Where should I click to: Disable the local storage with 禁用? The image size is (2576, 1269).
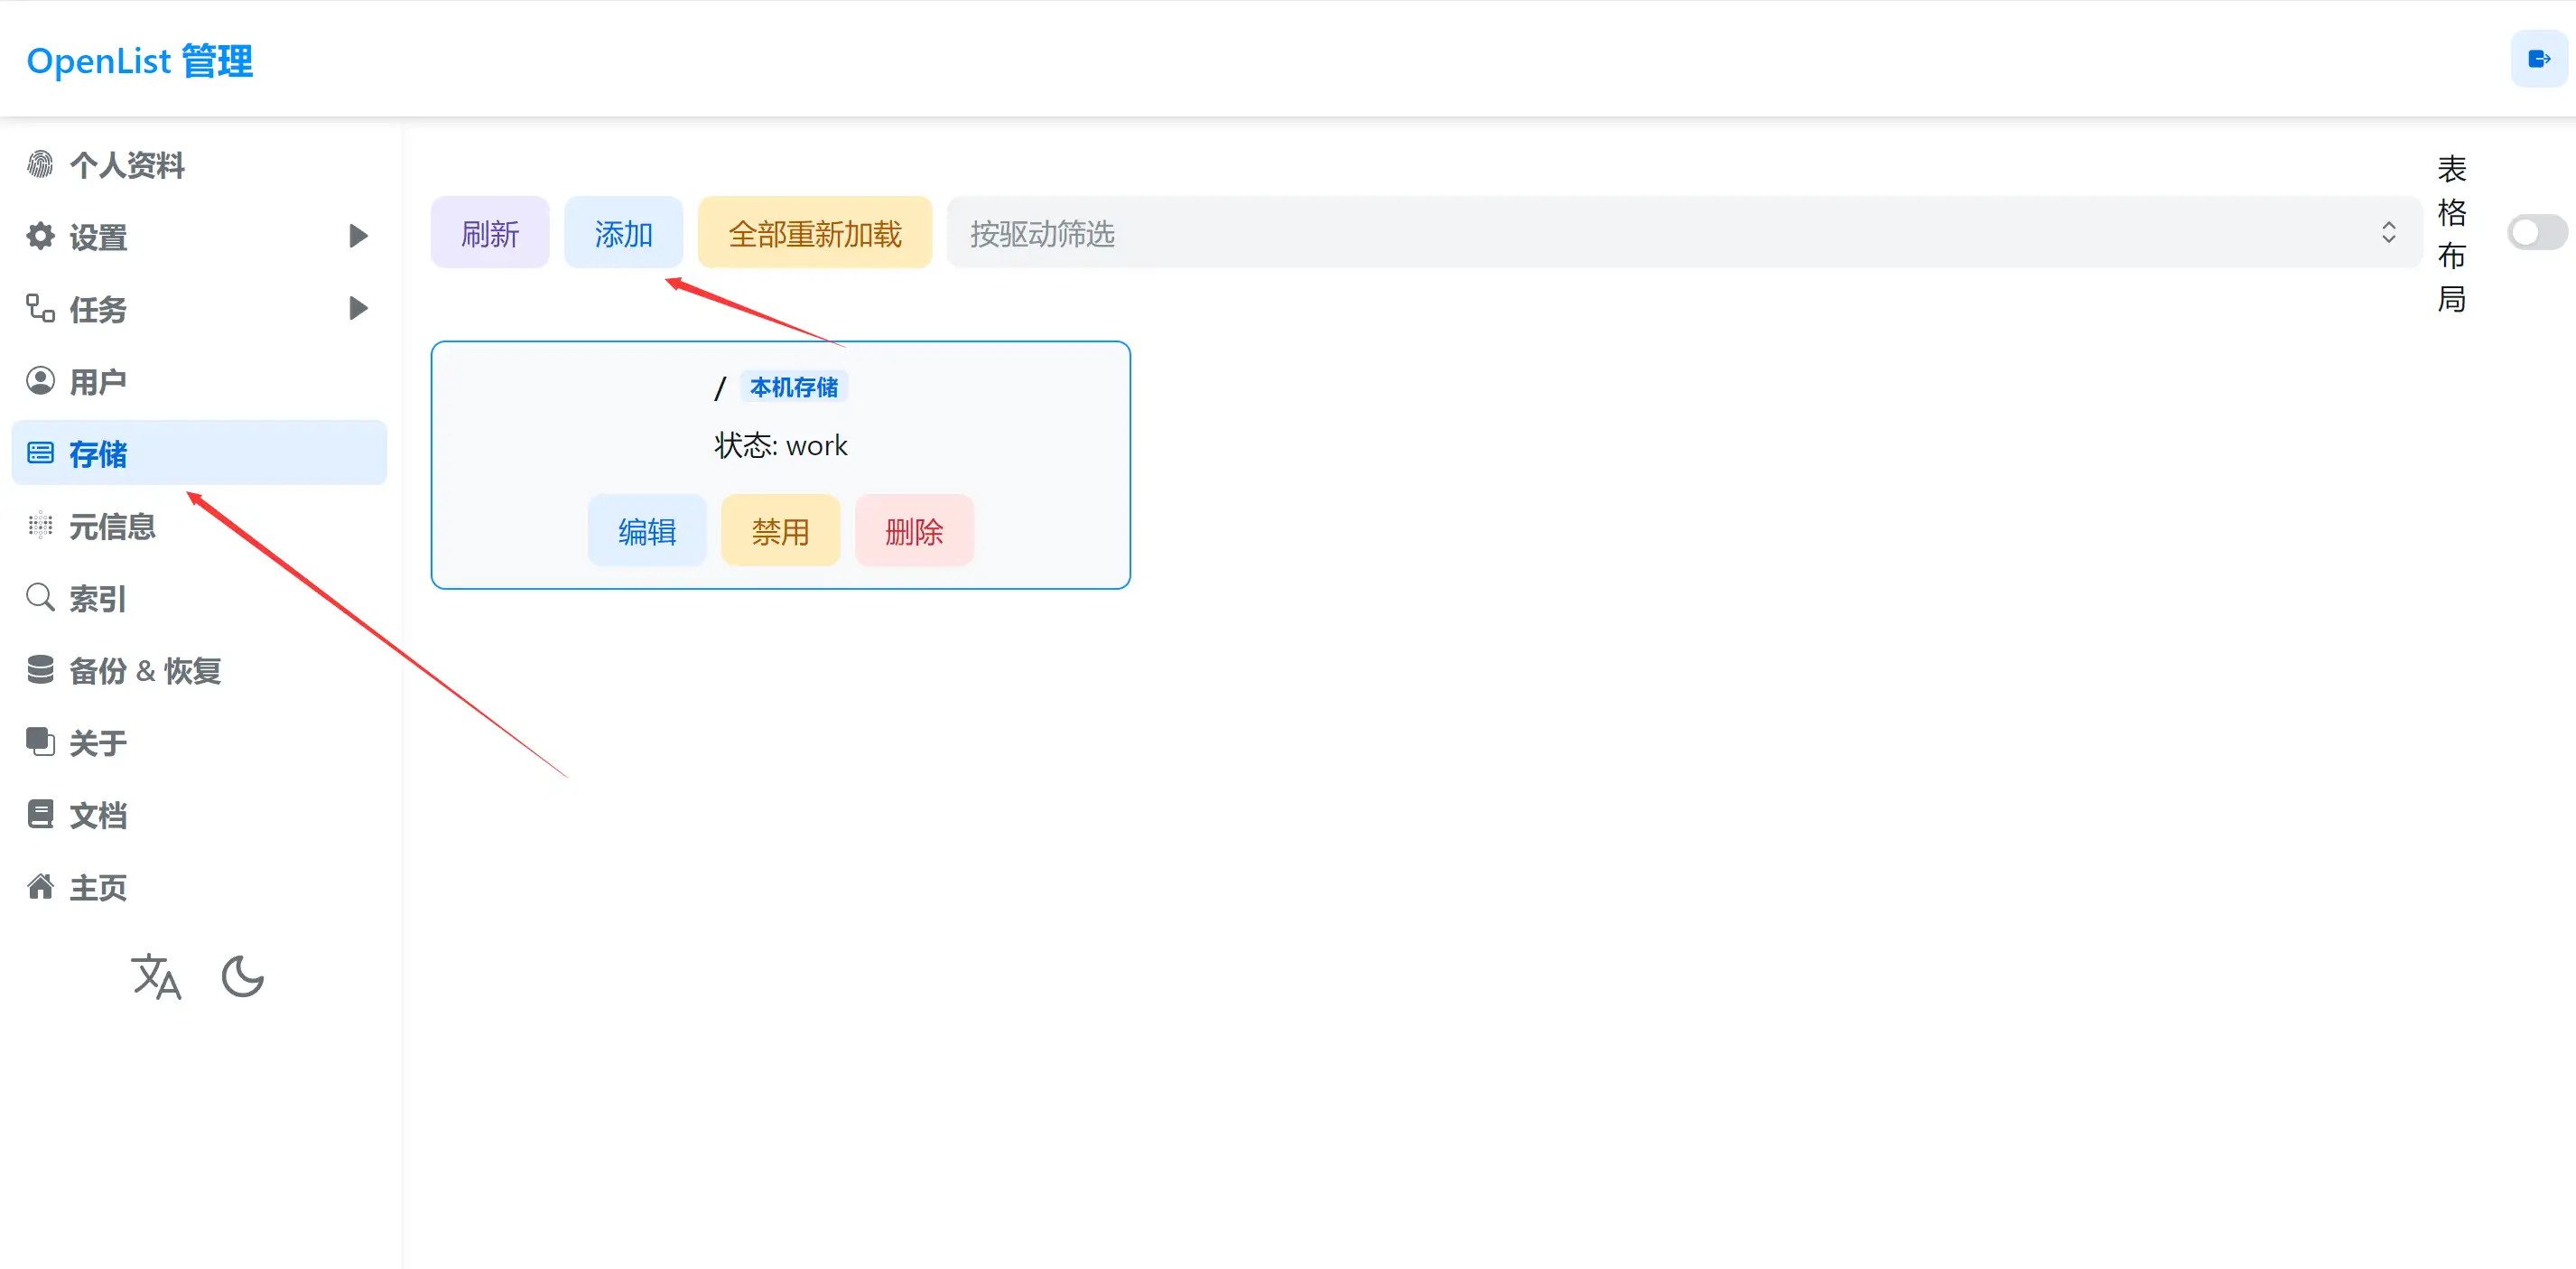780,530
